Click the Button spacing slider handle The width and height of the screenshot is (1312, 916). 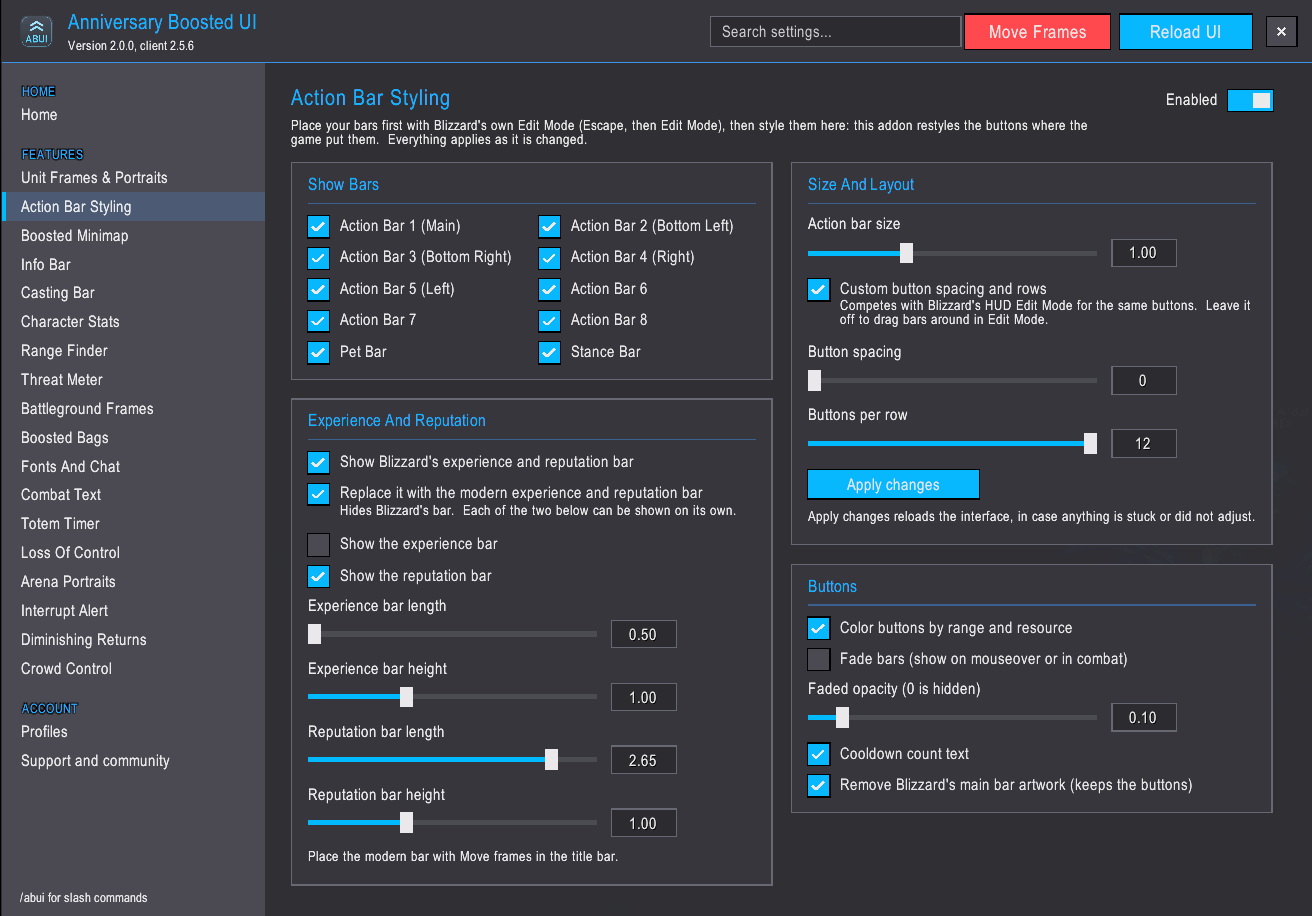pyautogui.click(x=814, y=381)
